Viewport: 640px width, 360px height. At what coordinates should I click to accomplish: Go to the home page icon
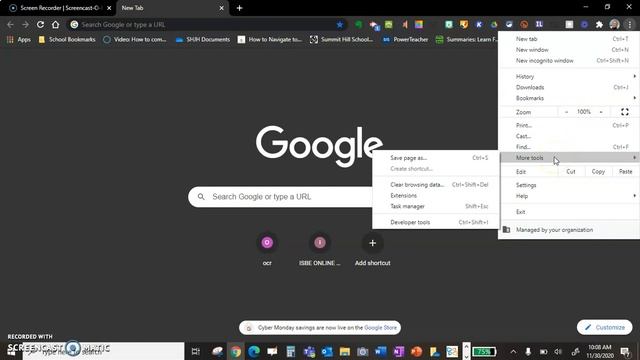(56, 24)
